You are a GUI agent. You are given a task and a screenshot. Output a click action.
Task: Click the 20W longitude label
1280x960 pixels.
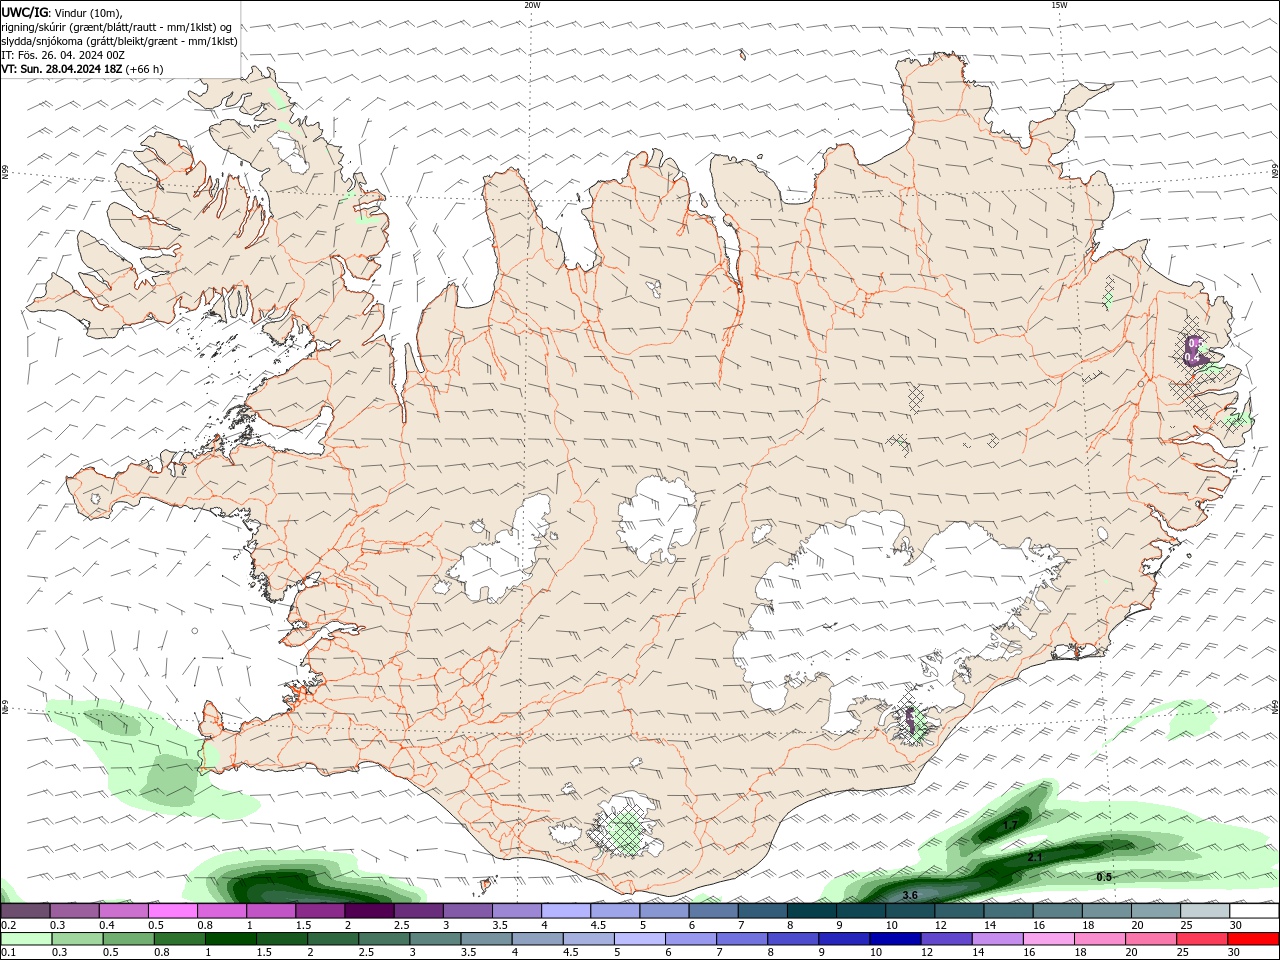(532, 5)
